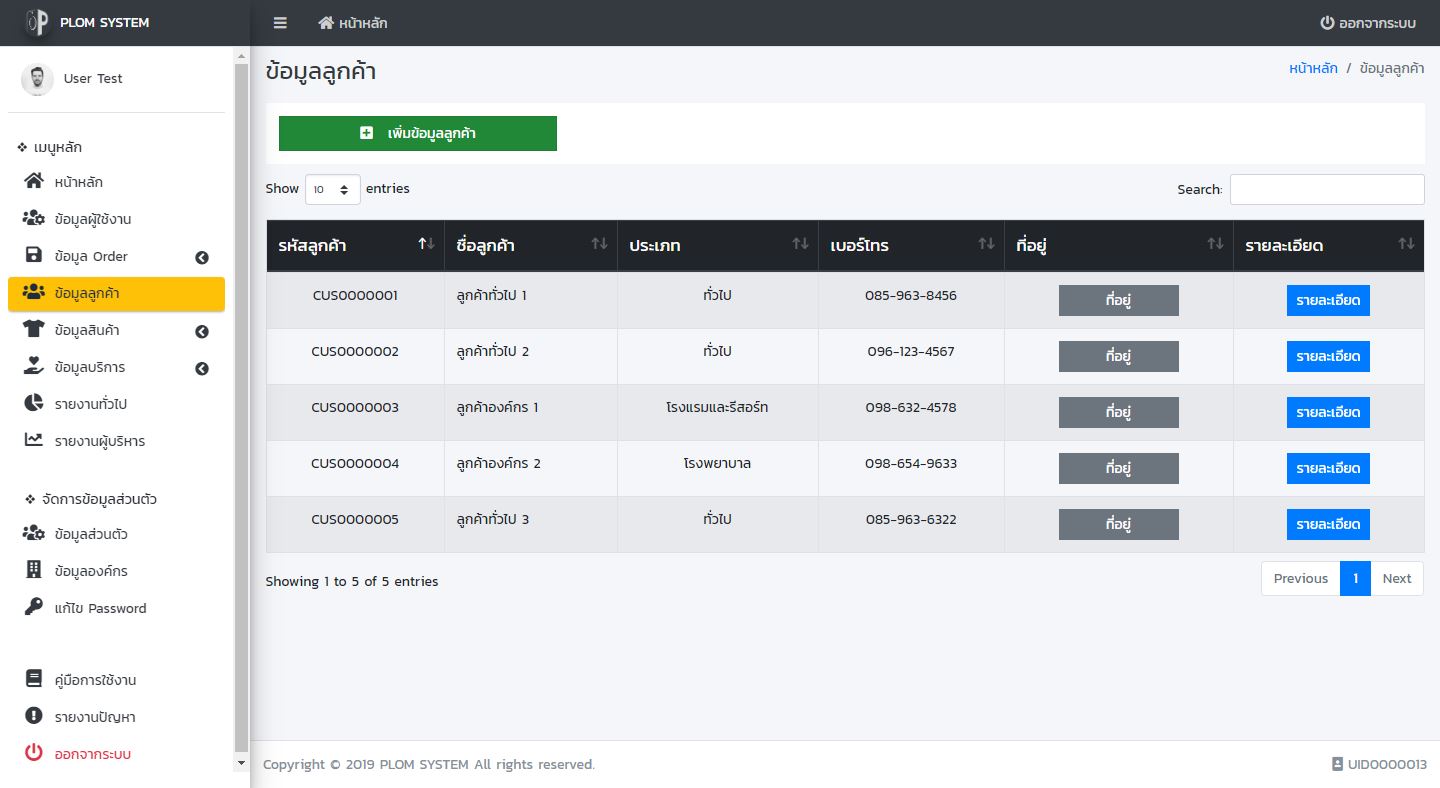Click รายละเอียด button for CUS0000003
Viewport: 1440px width, 788px height.
tap(1327, 412)
